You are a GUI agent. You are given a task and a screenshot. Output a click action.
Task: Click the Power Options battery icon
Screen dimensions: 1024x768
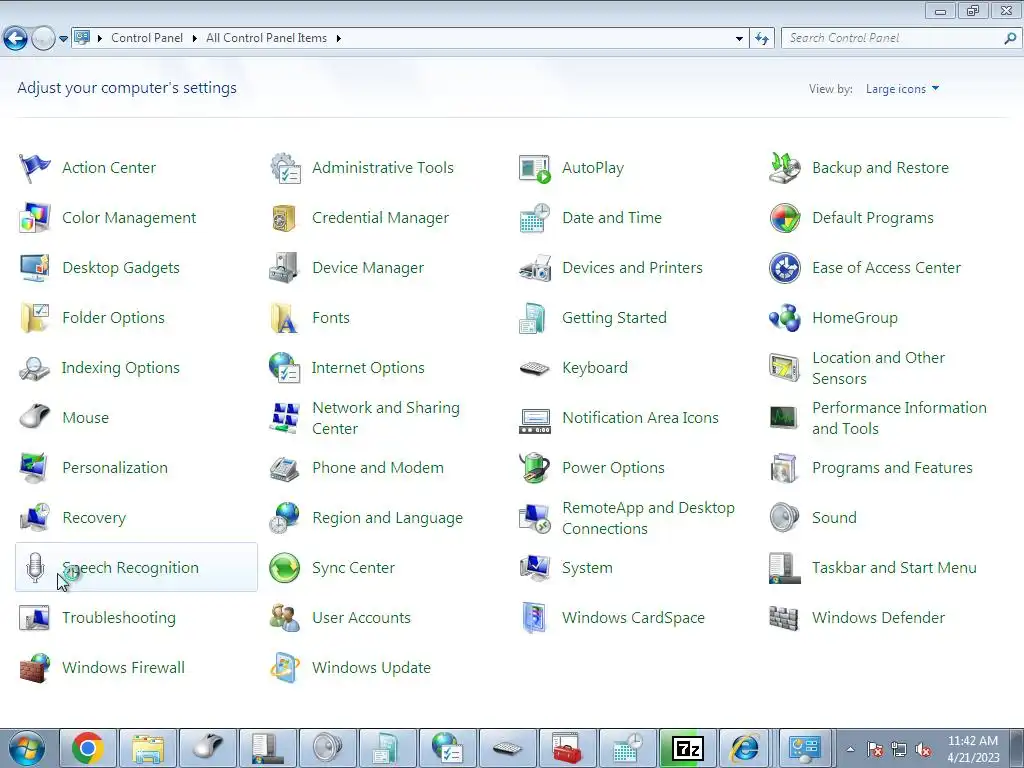(535, 468)
